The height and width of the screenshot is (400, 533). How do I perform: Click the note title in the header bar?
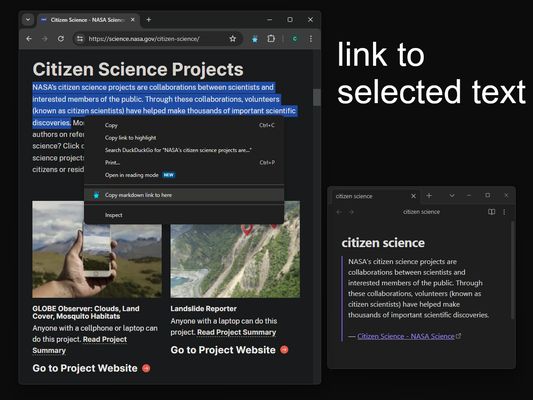[x=422, y=212]
